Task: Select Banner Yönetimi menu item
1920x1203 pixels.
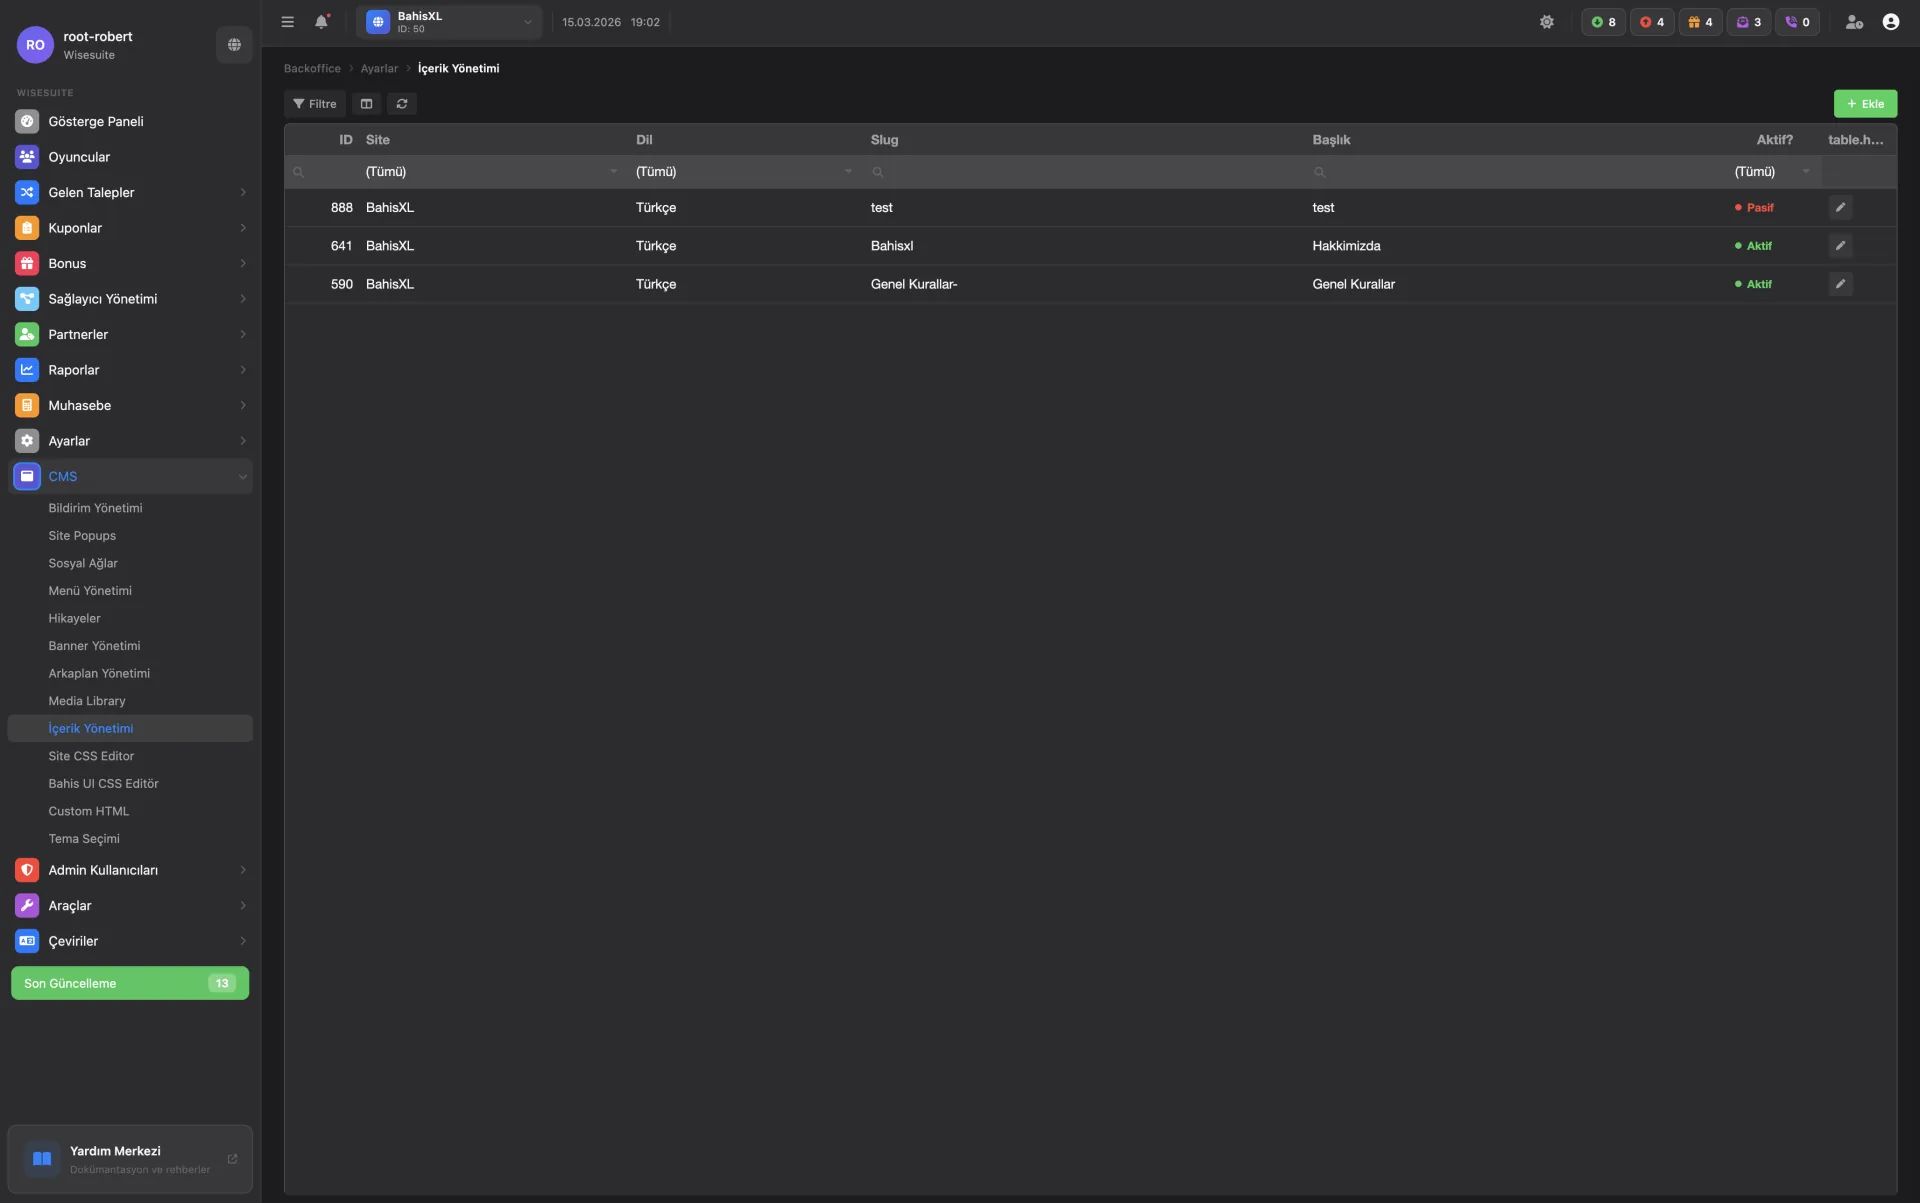Action: tap(94, 646)
